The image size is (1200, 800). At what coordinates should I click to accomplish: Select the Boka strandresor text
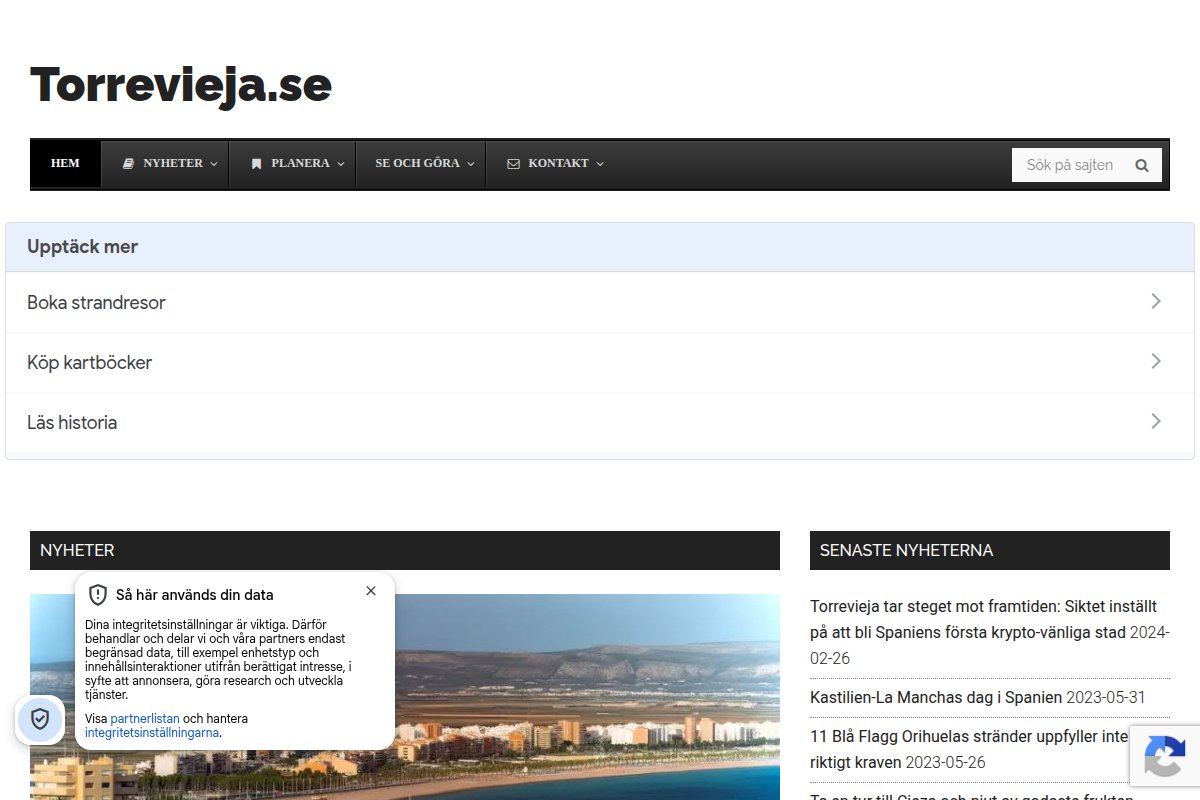pyautogui.click(x=96, y=302)
